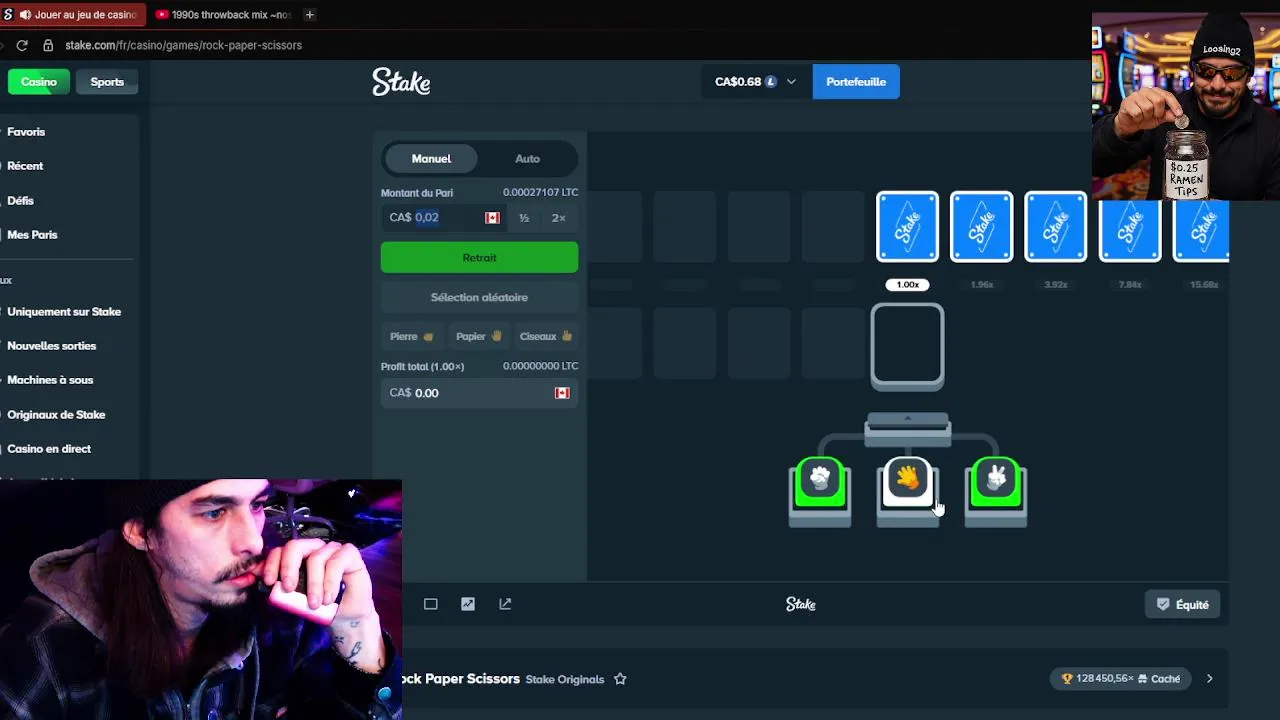Click the Portefeuille wallet button
The width and height of the screenshot is (1280, 720).
(856, 82)
